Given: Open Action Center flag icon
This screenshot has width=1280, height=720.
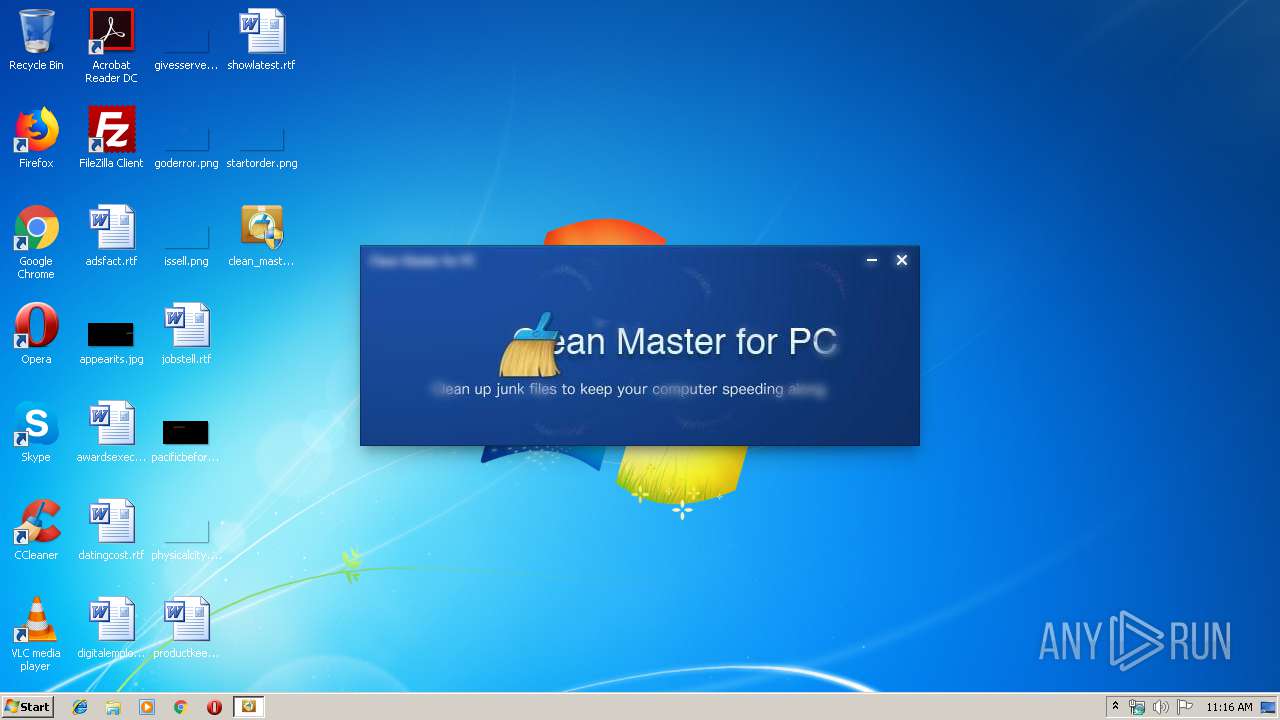Looking at the screenshot, I should coord(1184,707).
